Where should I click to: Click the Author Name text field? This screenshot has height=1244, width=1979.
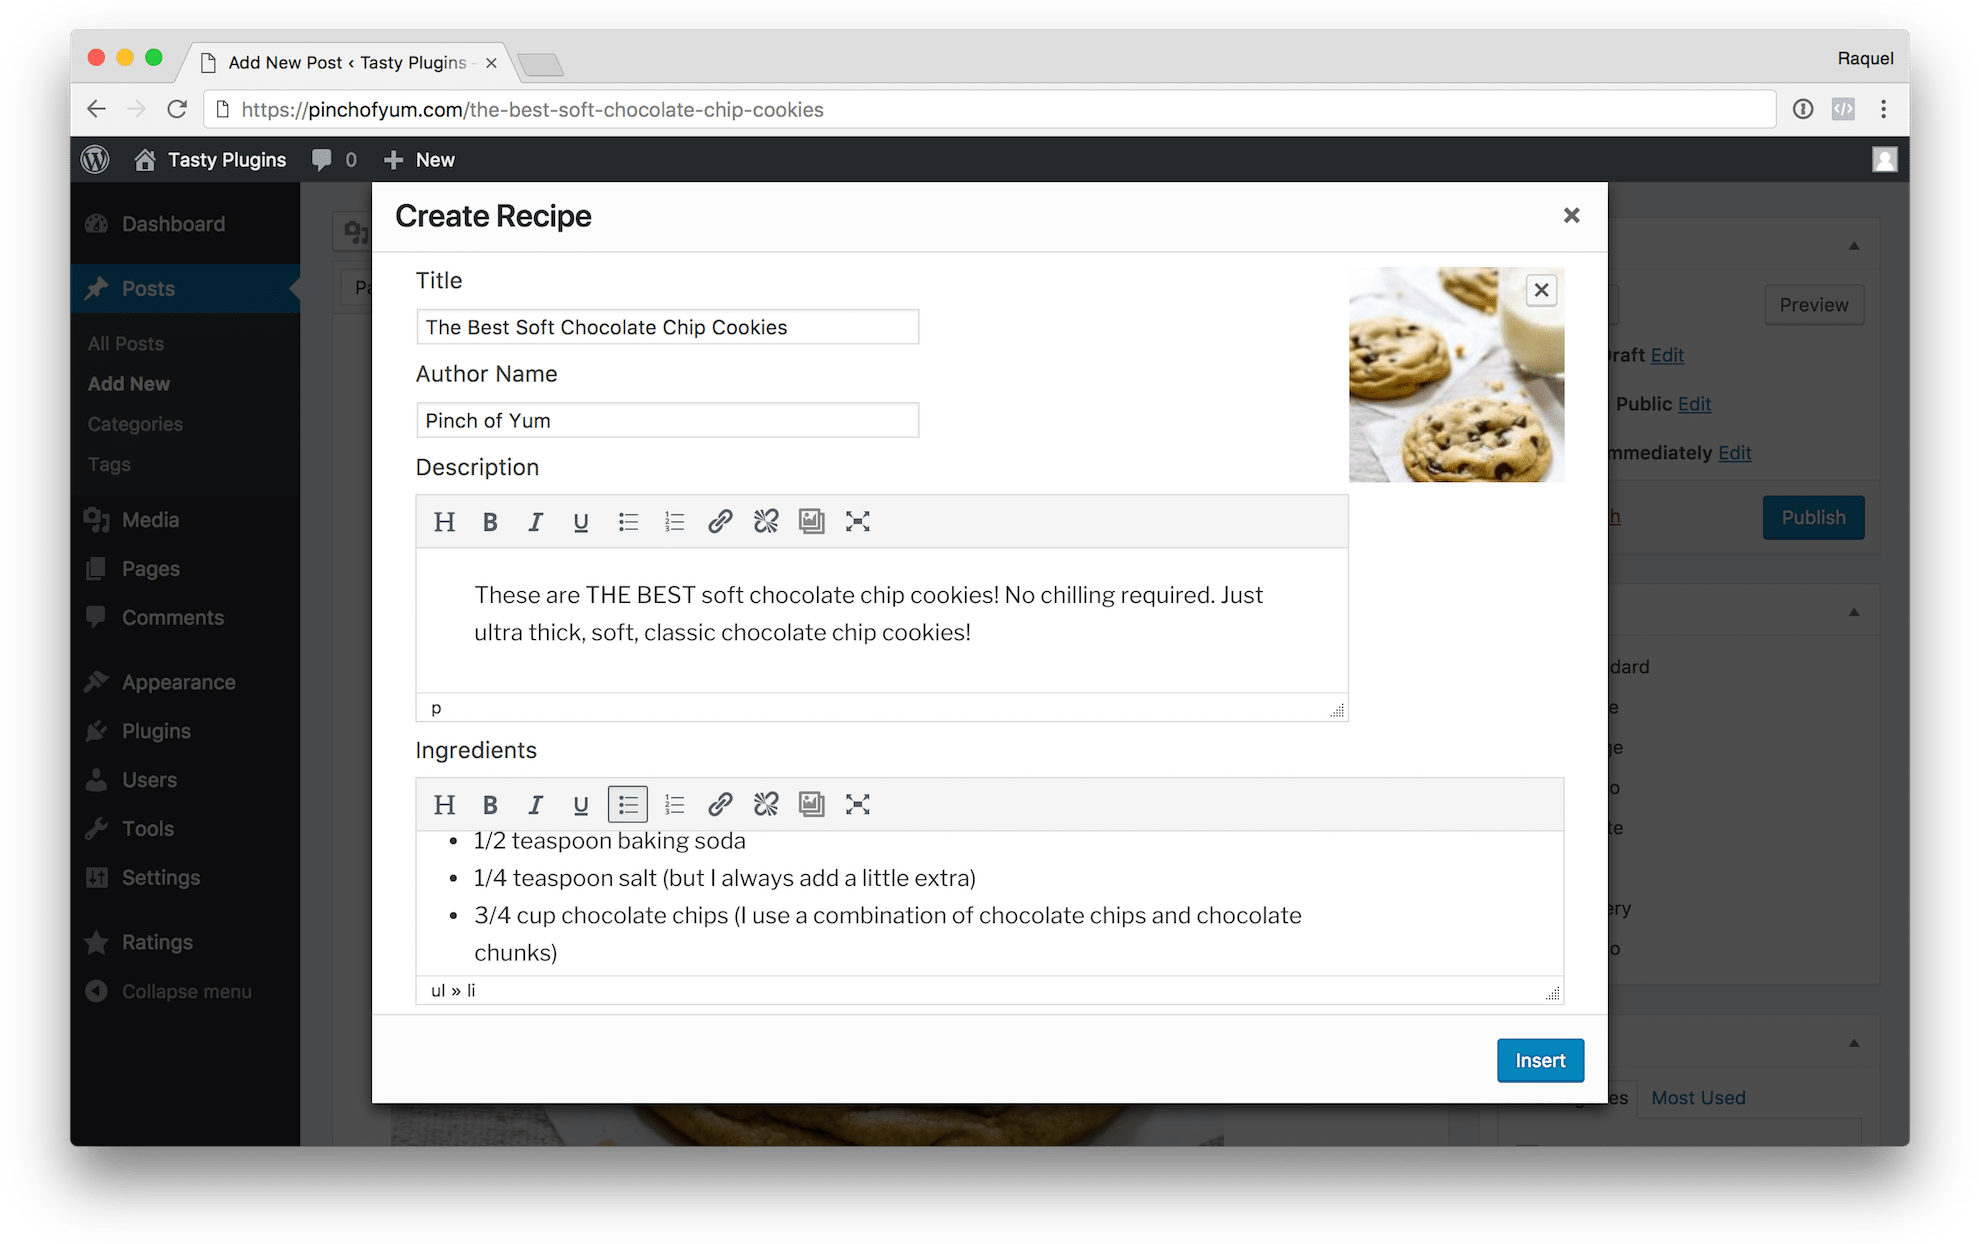[x=667, y=421]
